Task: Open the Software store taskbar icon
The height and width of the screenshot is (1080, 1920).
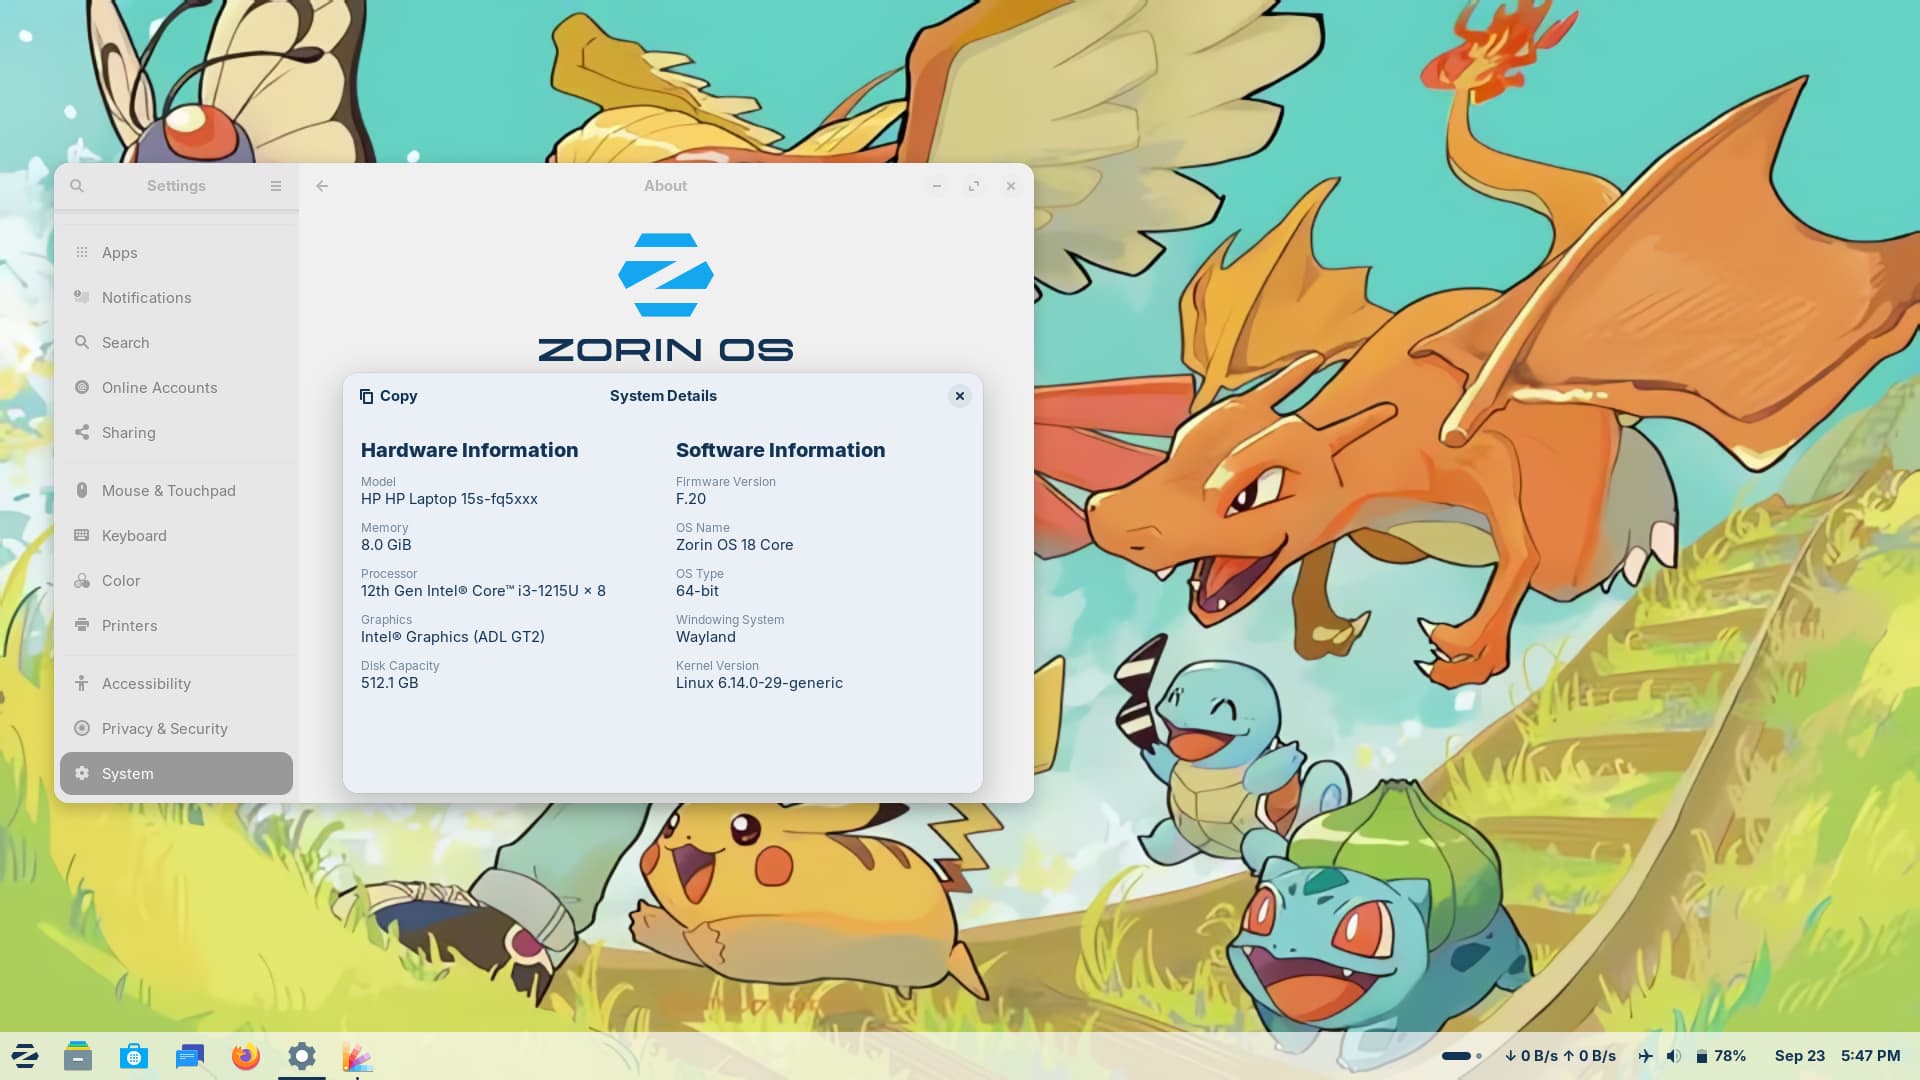Action: coord(134,1056)
